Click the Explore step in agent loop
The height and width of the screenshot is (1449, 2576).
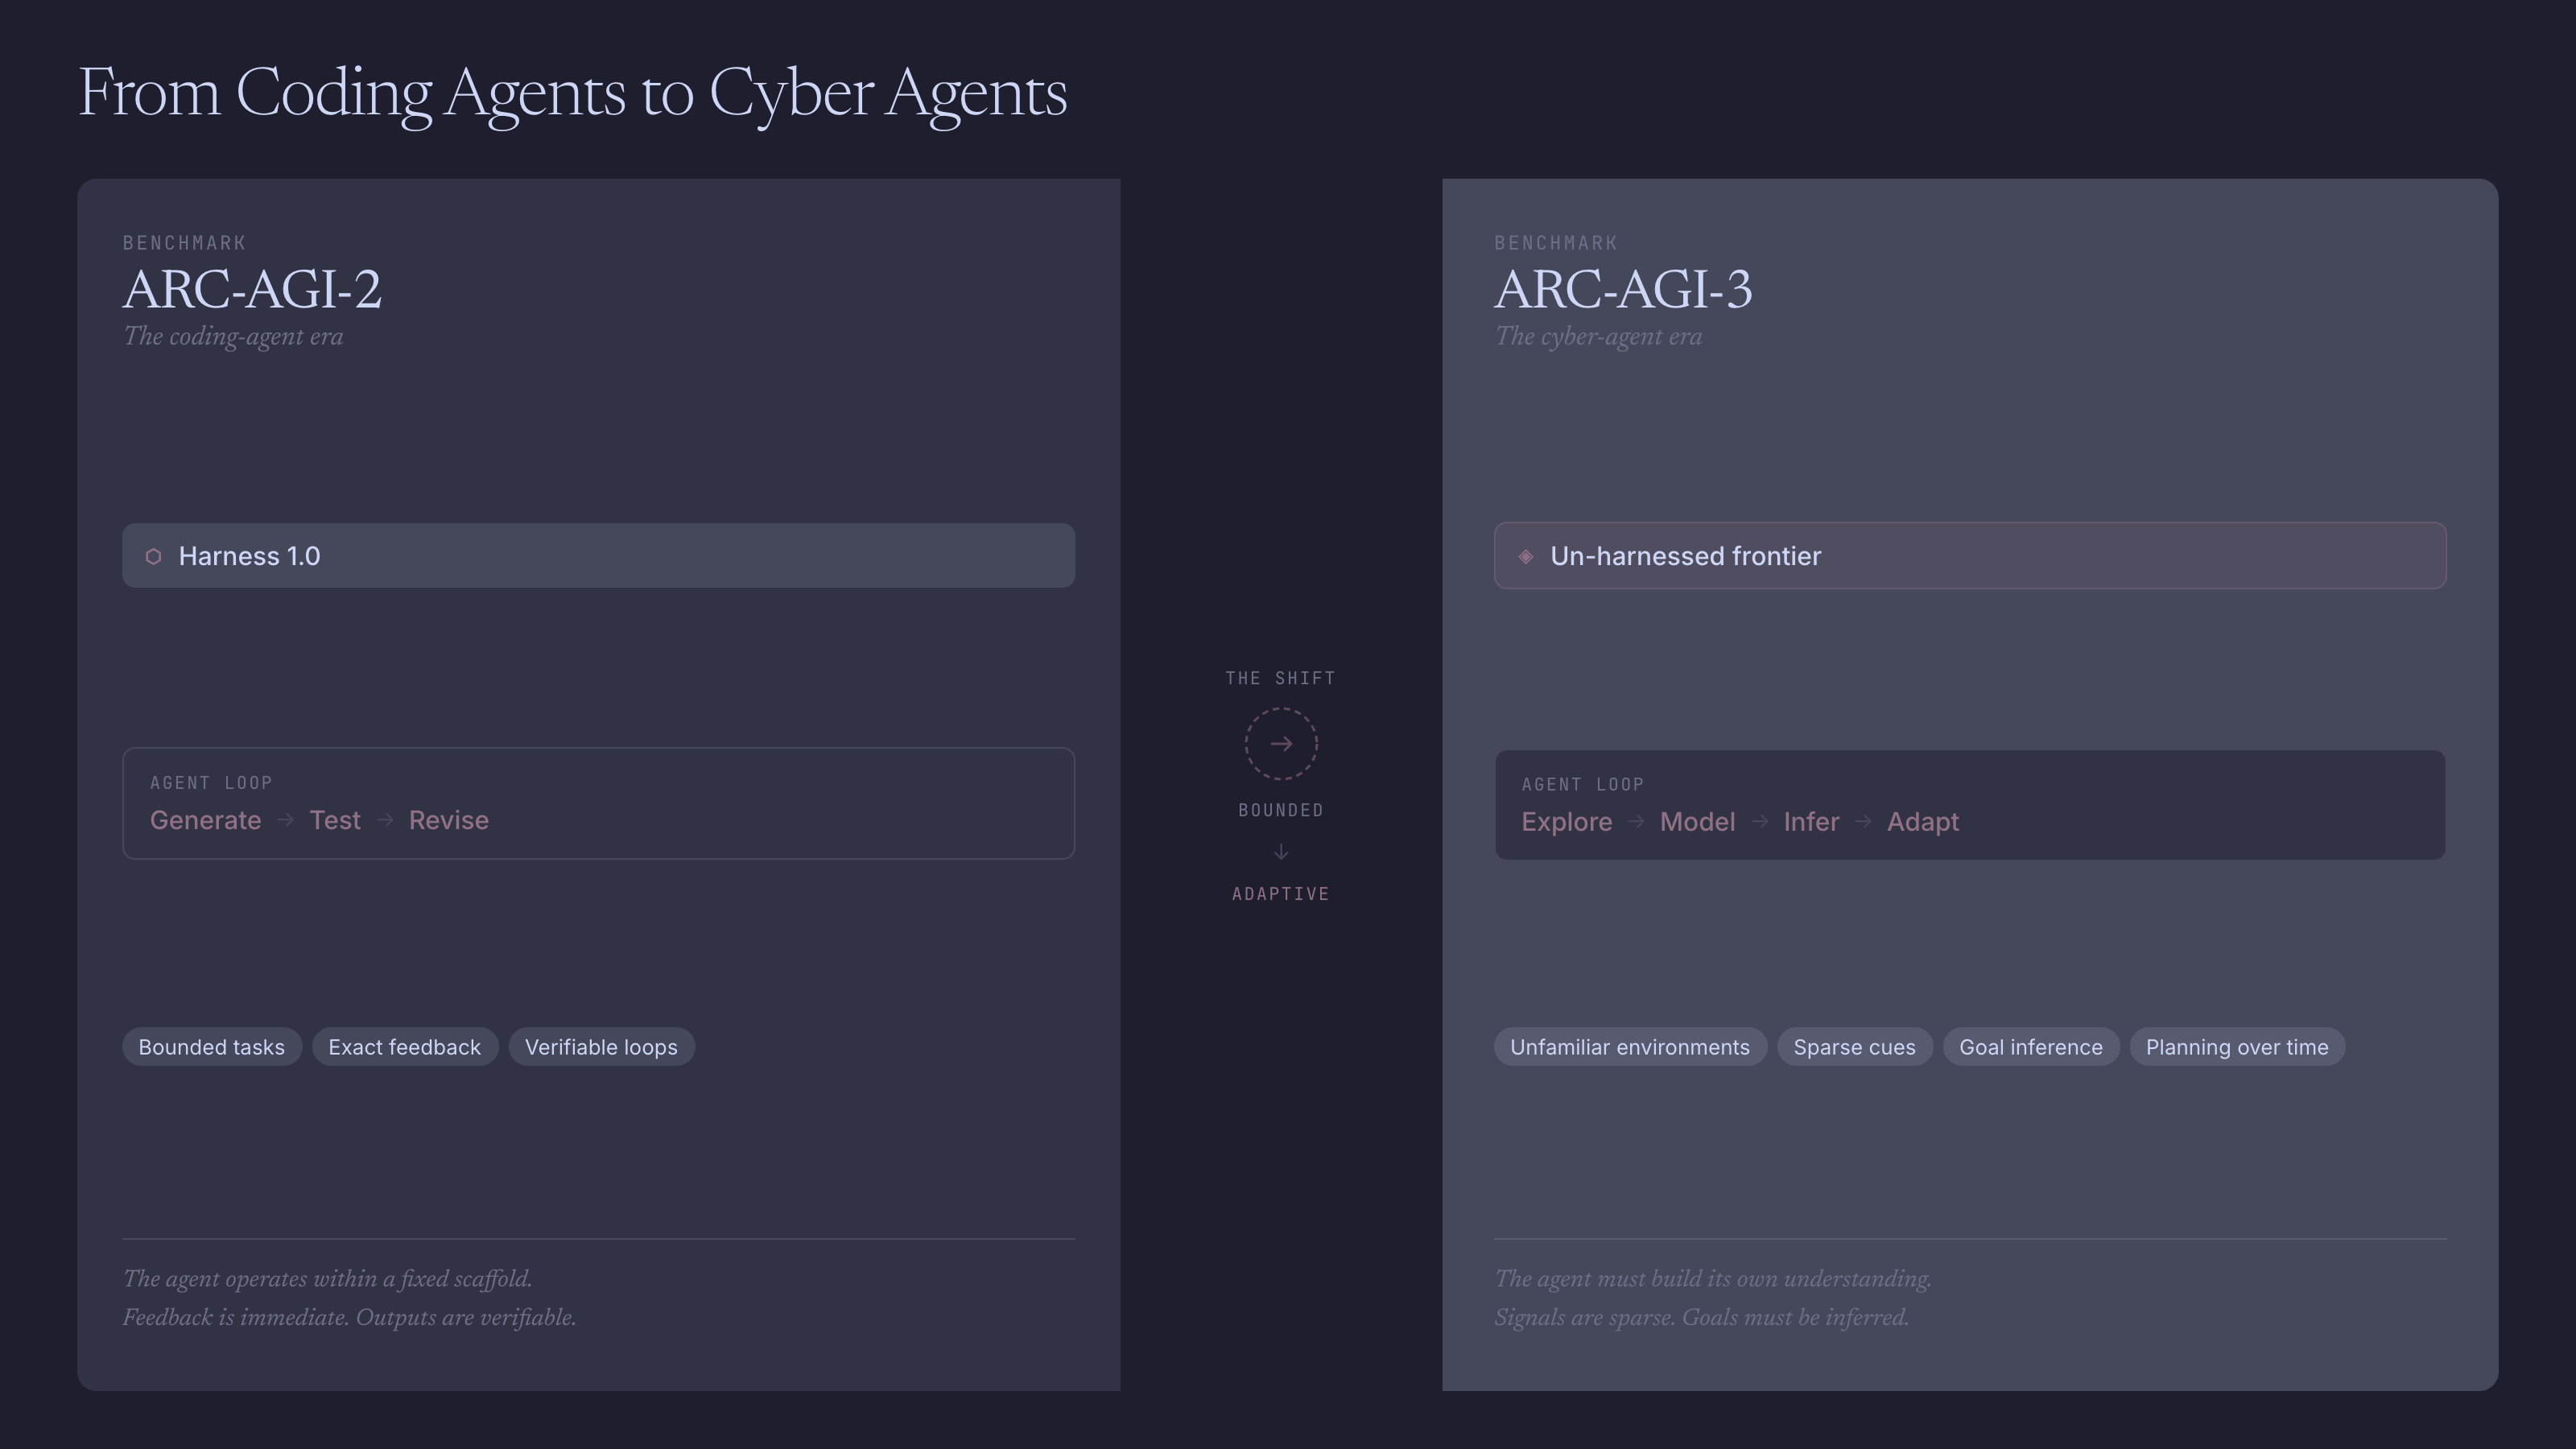point(1566,822)
